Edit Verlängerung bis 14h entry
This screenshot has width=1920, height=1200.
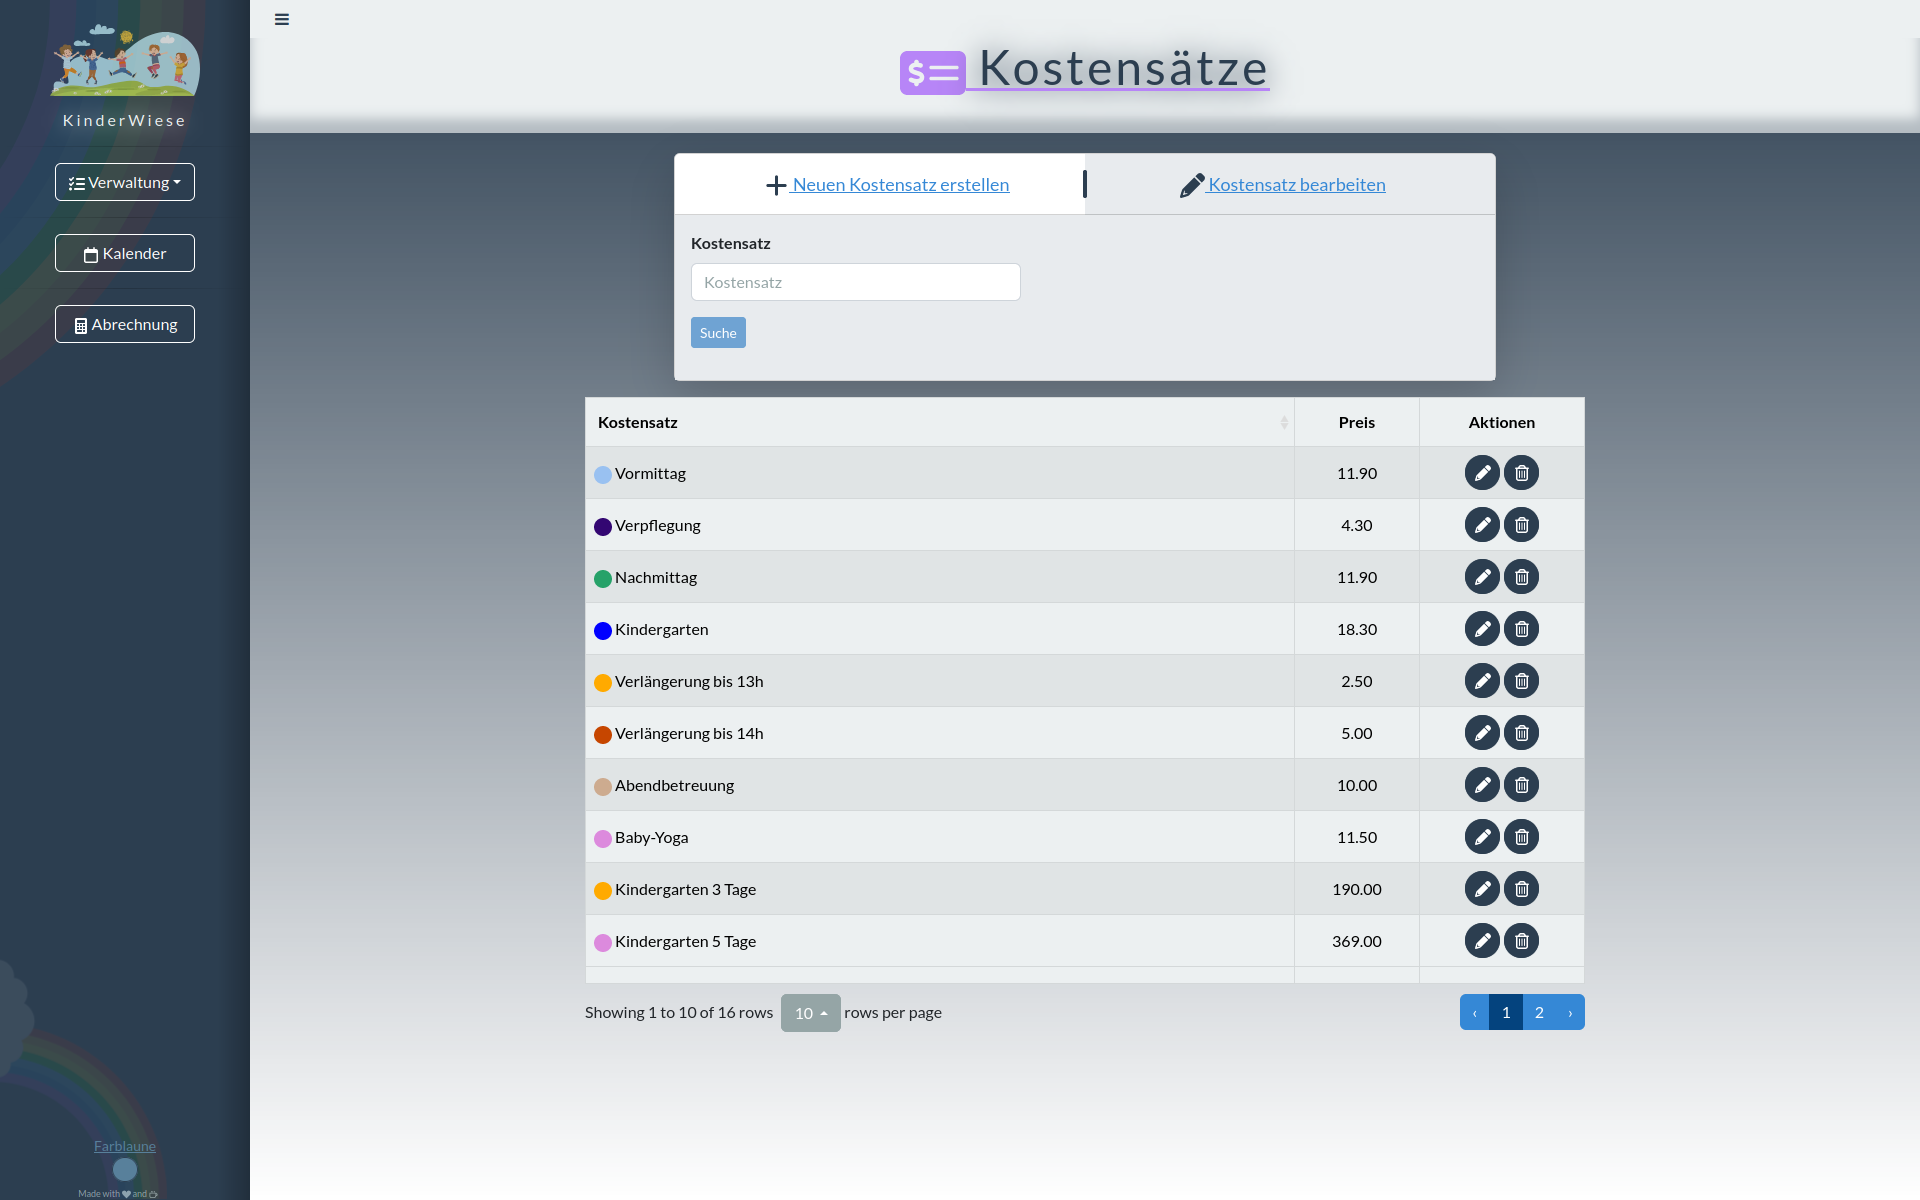tap(1482, 733)
